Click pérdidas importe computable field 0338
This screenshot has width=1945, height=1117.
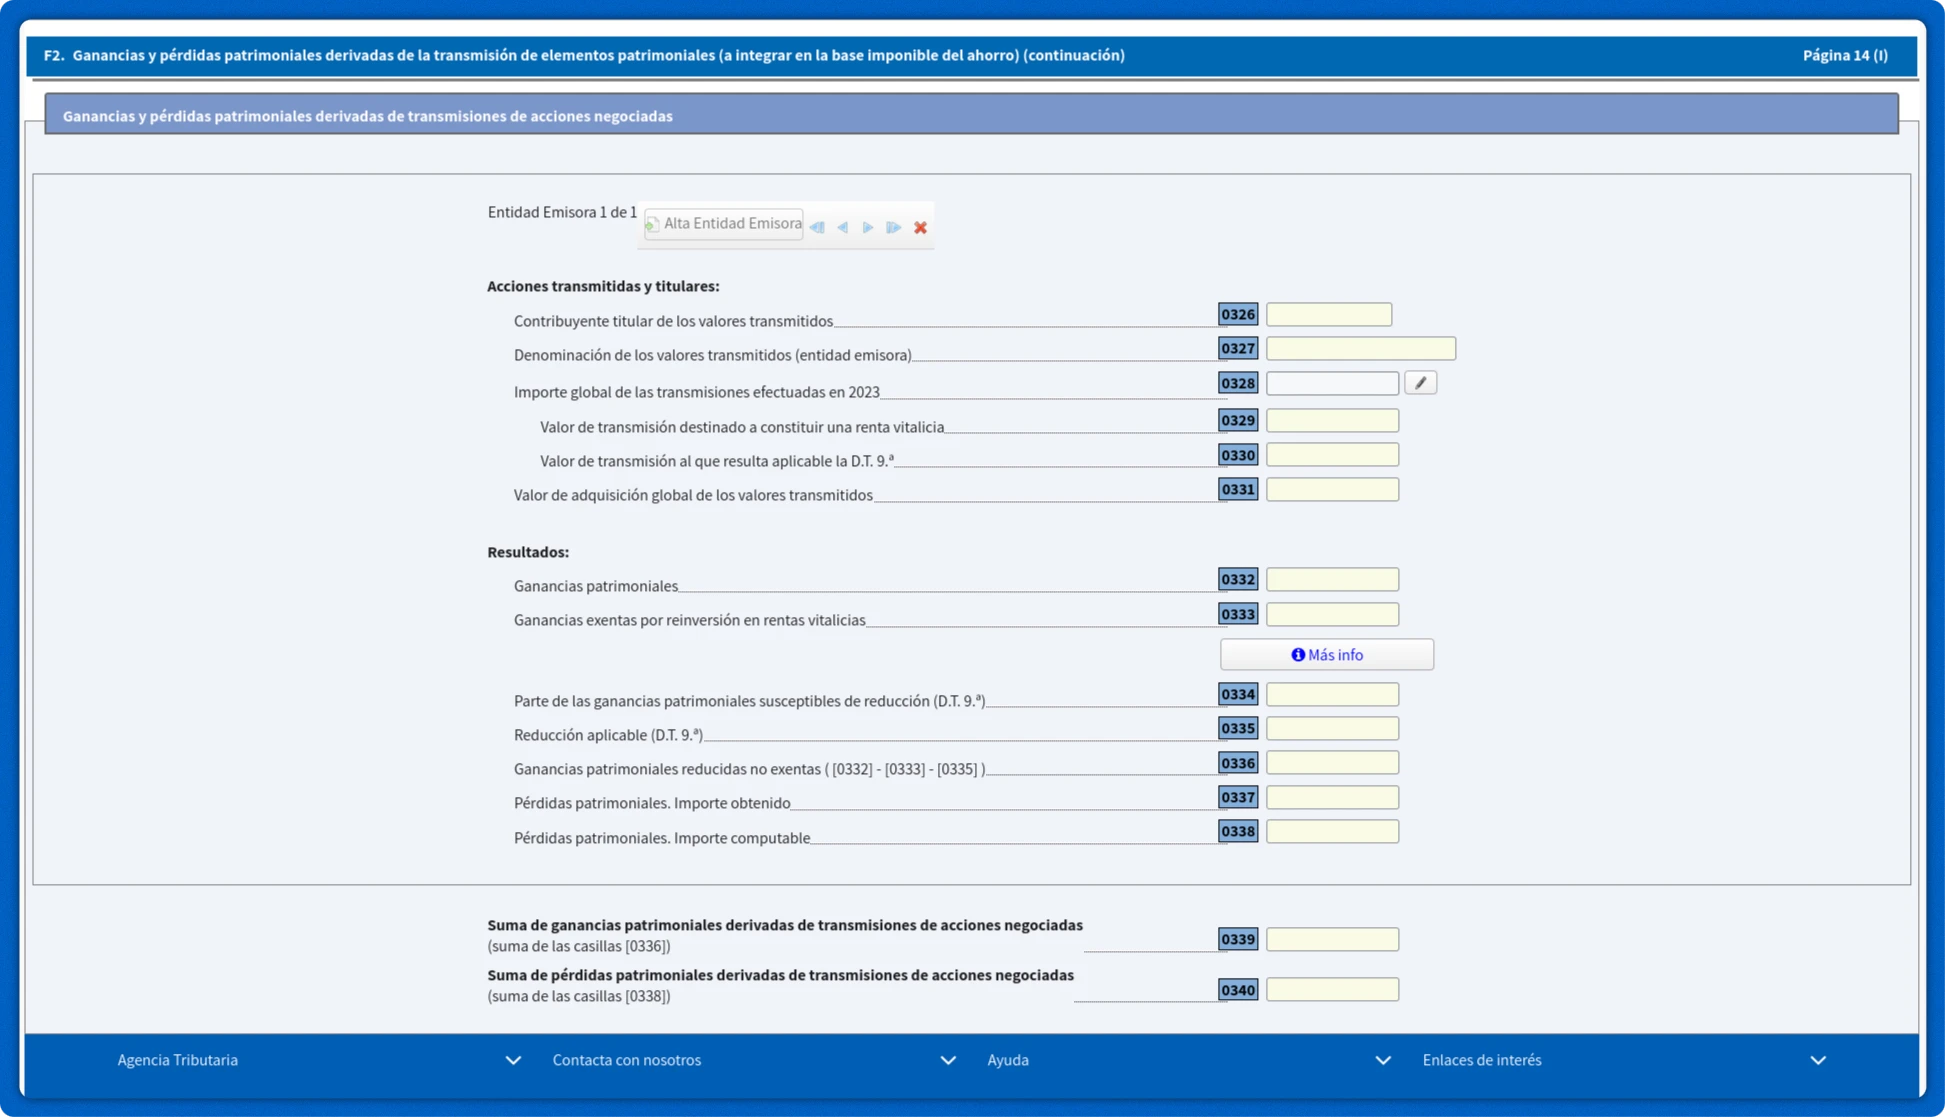click(1332, 832)
